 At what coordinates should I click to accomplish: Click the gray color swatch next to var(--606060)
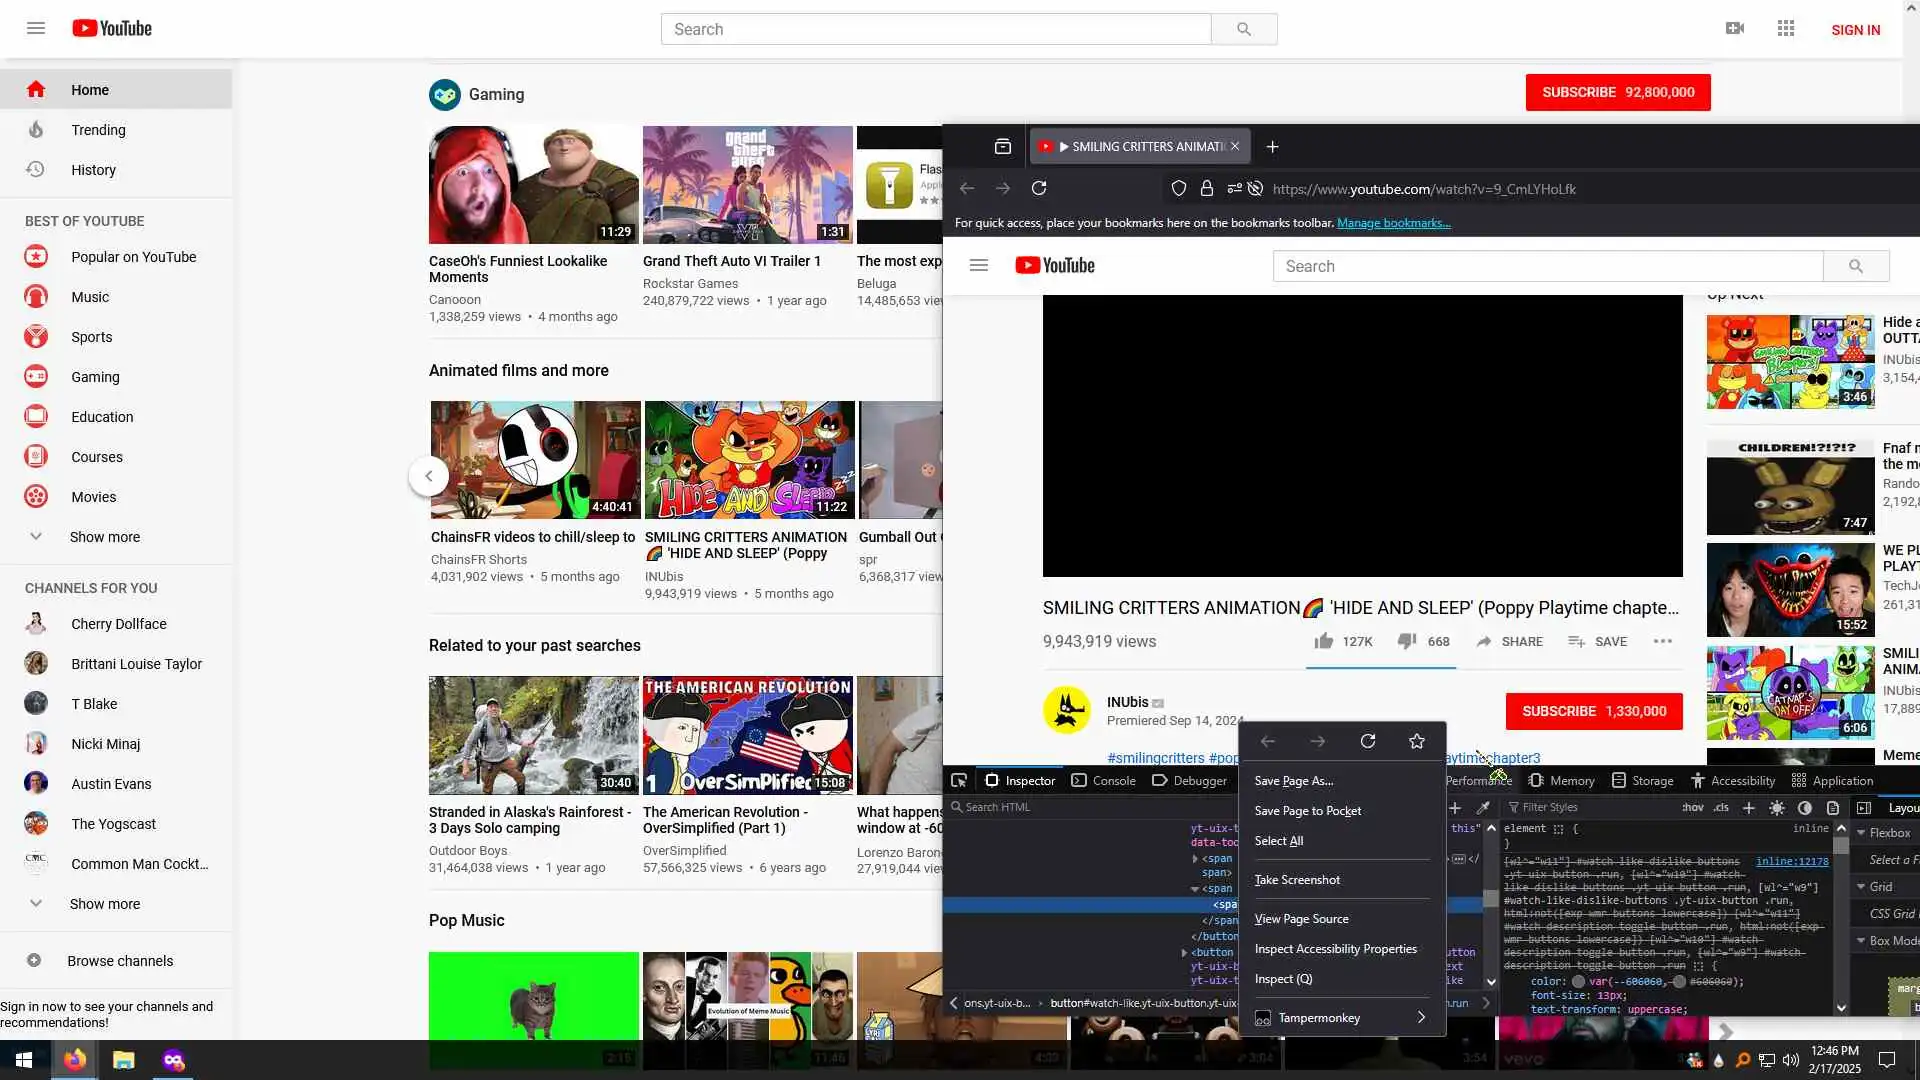click(x=1578, y=982)
